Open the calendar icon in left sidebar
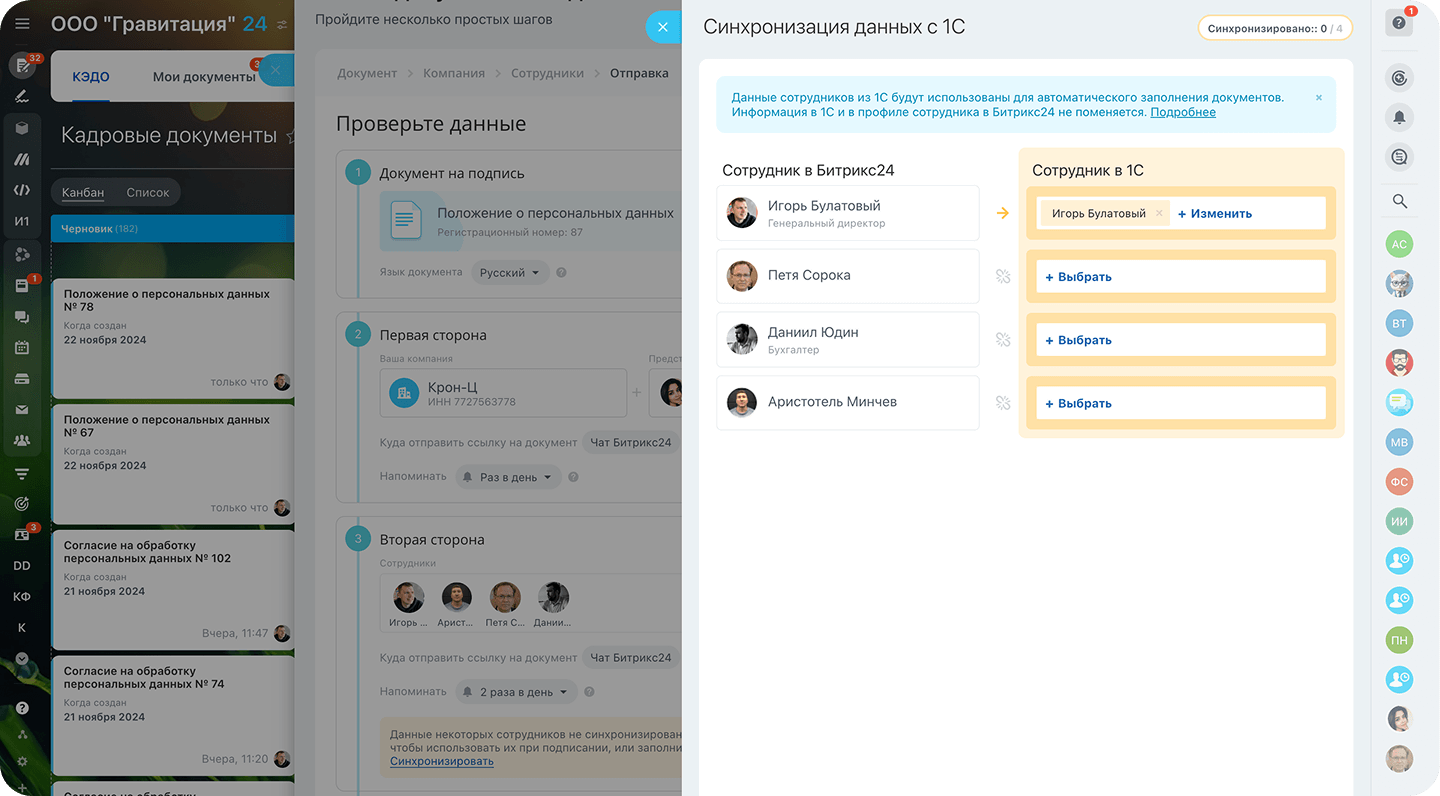This screenshot has height=796, width=1440. (22, 348)
